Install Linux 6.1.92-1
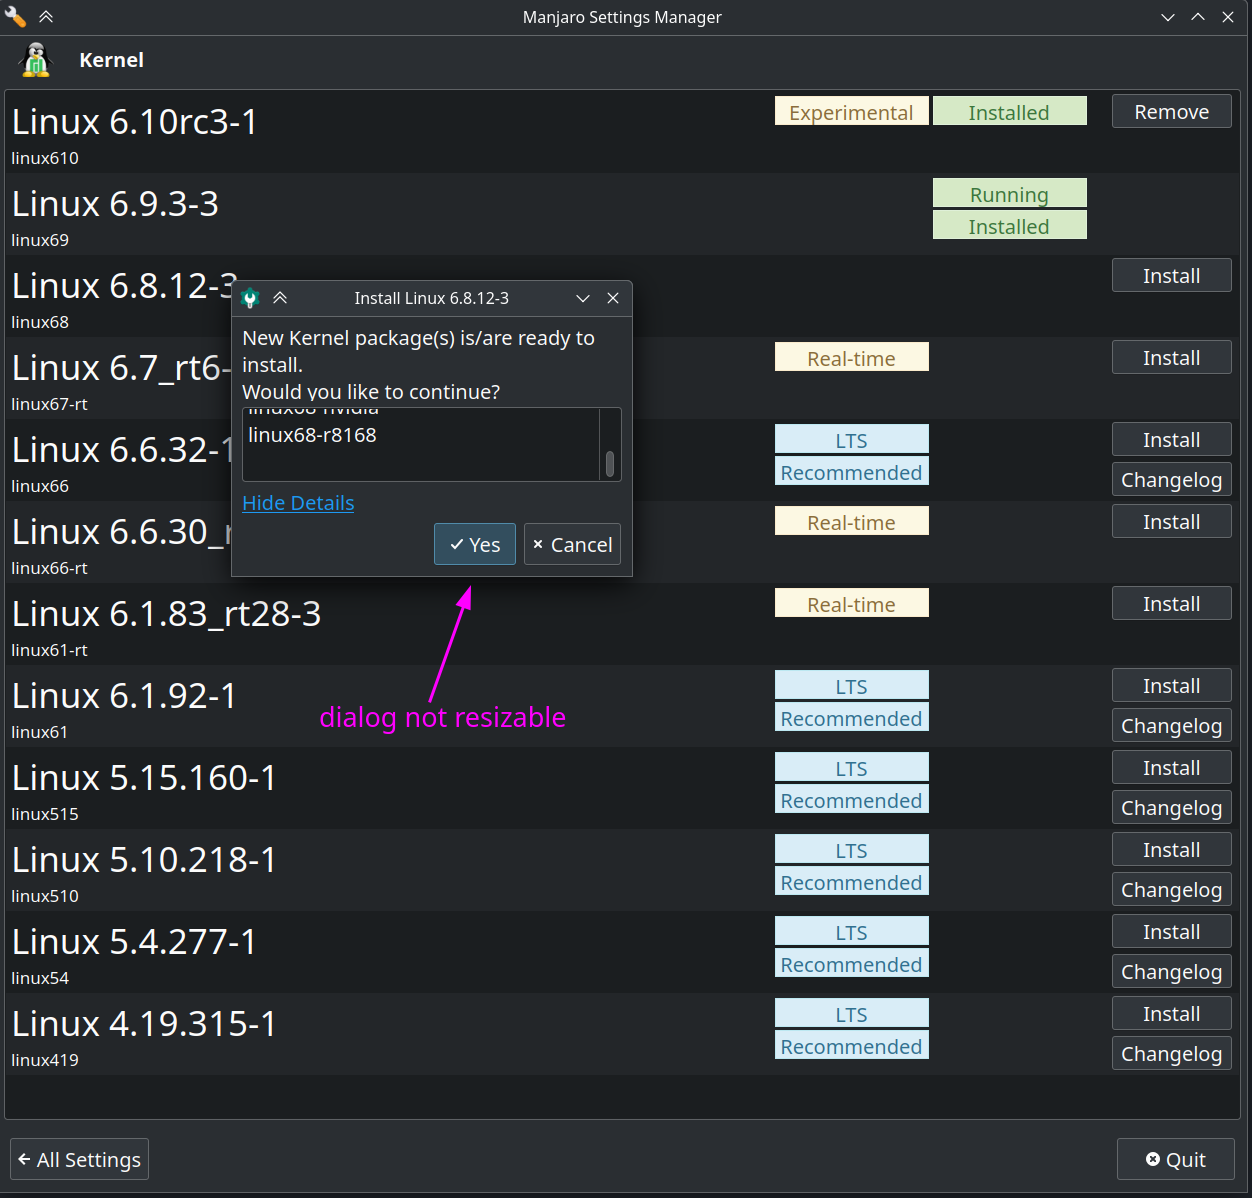 [1172, 686]
